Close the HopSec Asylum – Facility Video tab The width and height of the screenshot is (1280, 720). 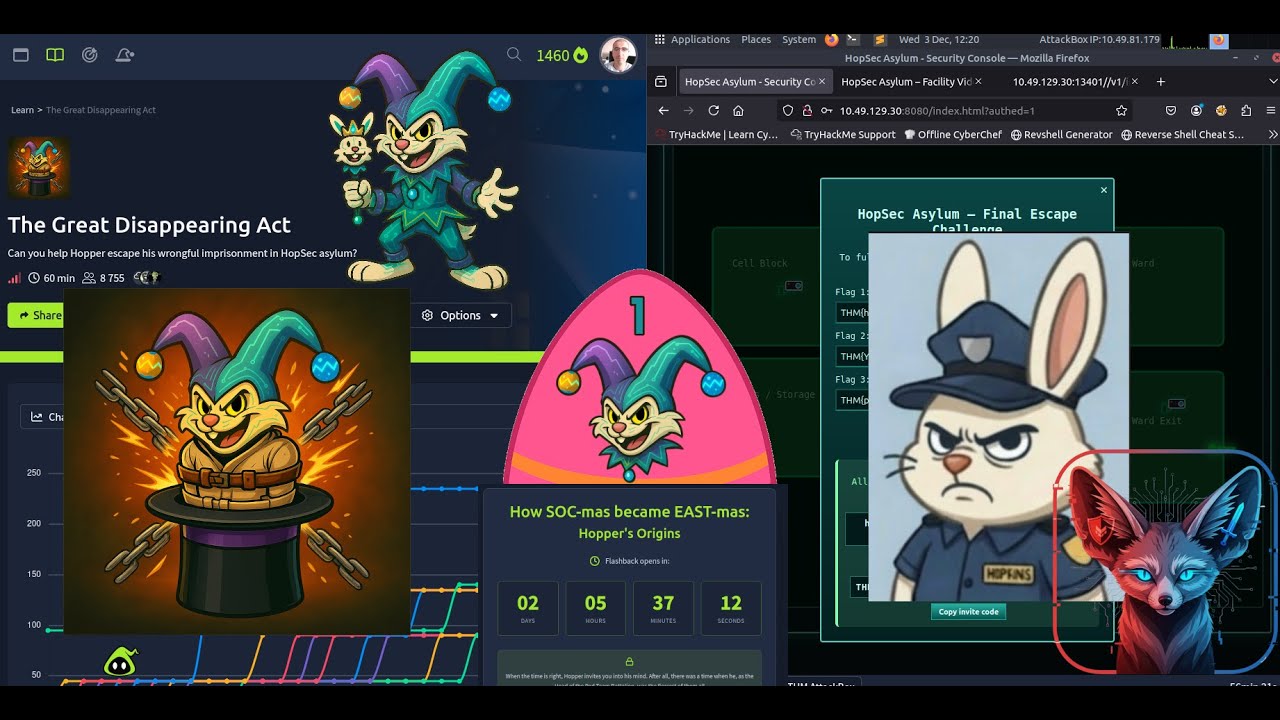(978, 81)
